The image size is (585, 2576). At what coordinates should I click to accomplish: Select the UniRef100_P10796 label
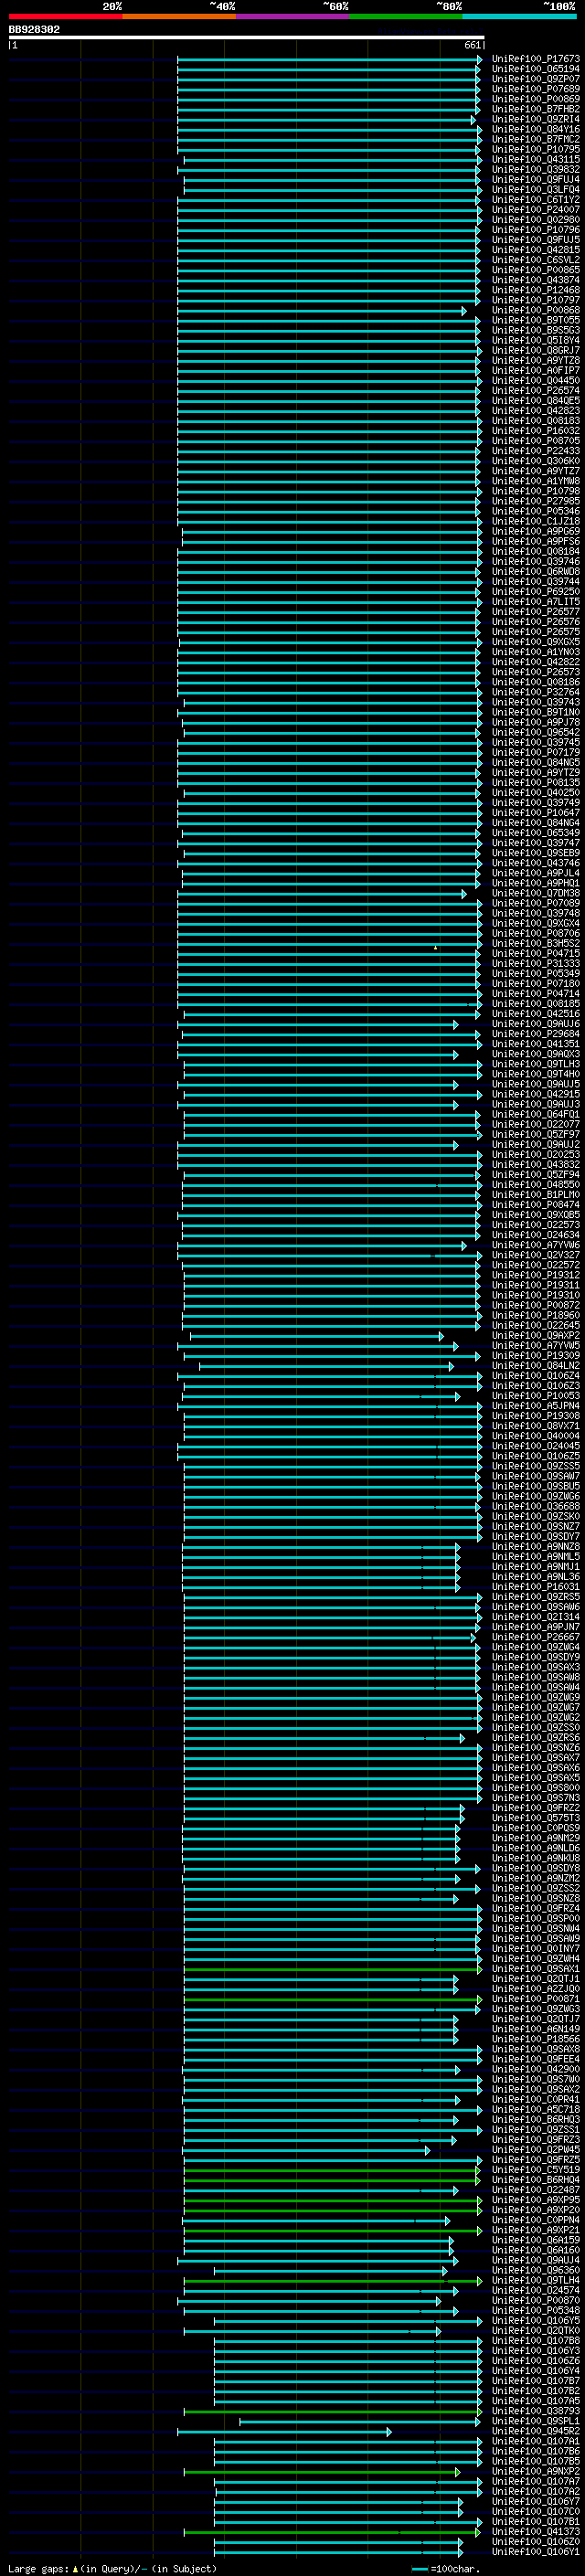tap(536, 229)
